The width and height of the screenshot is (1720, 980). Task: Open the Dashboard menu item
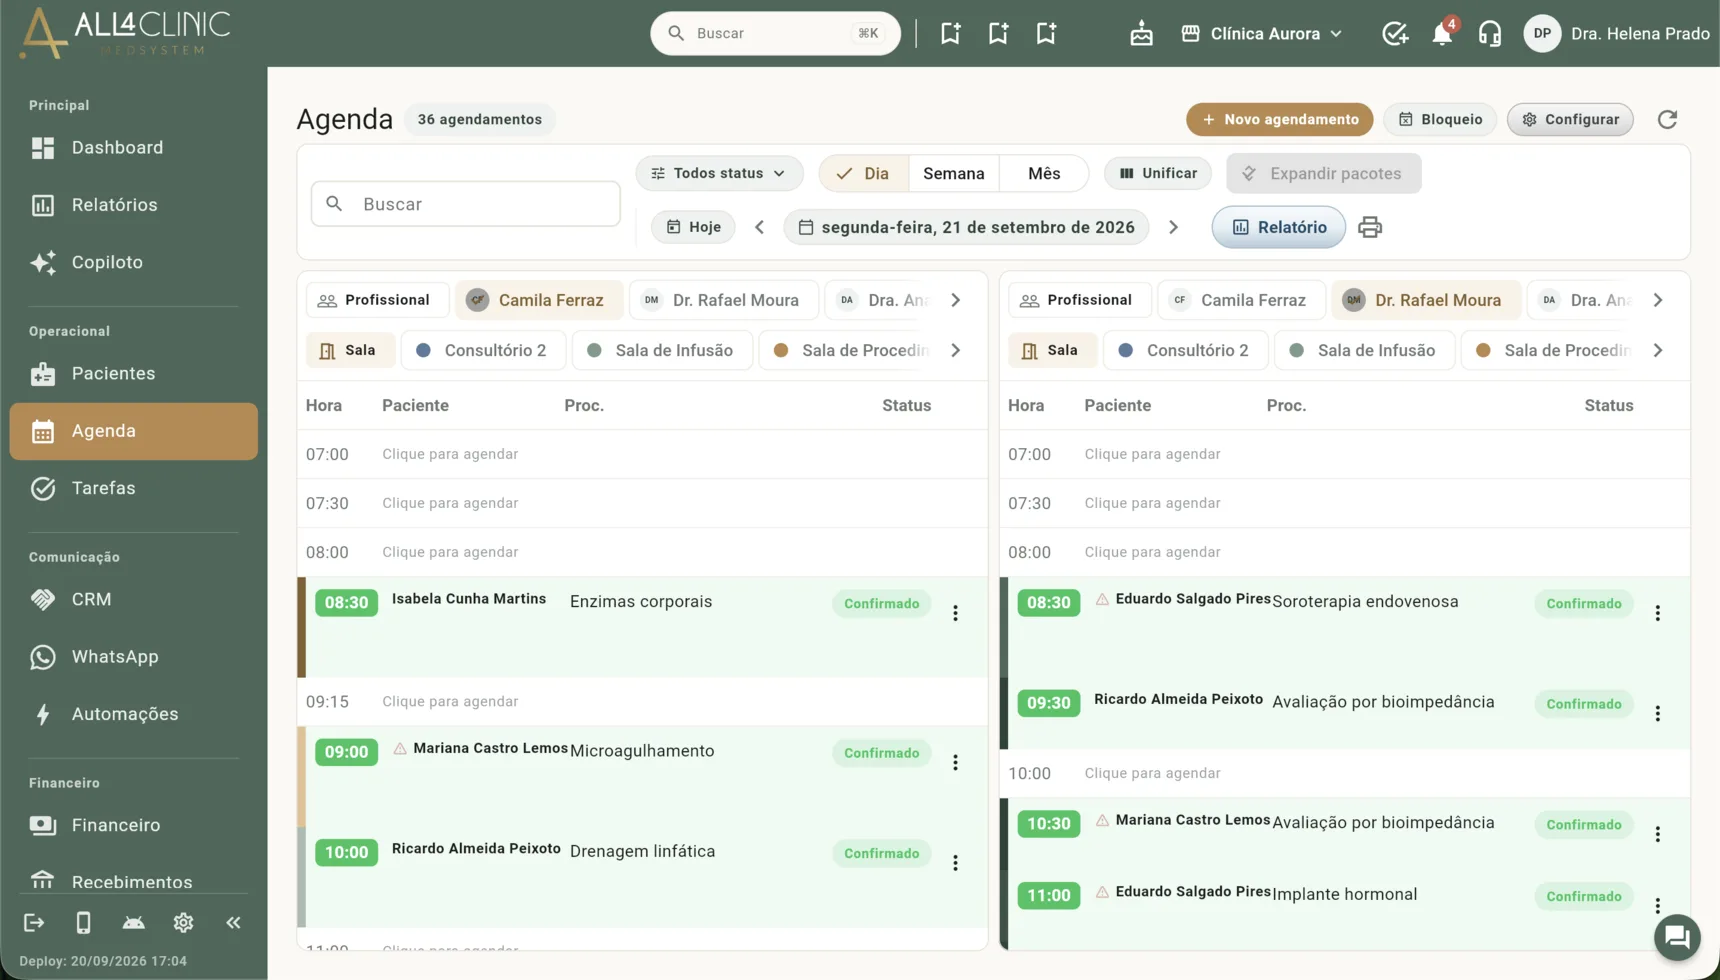[133, 148]
